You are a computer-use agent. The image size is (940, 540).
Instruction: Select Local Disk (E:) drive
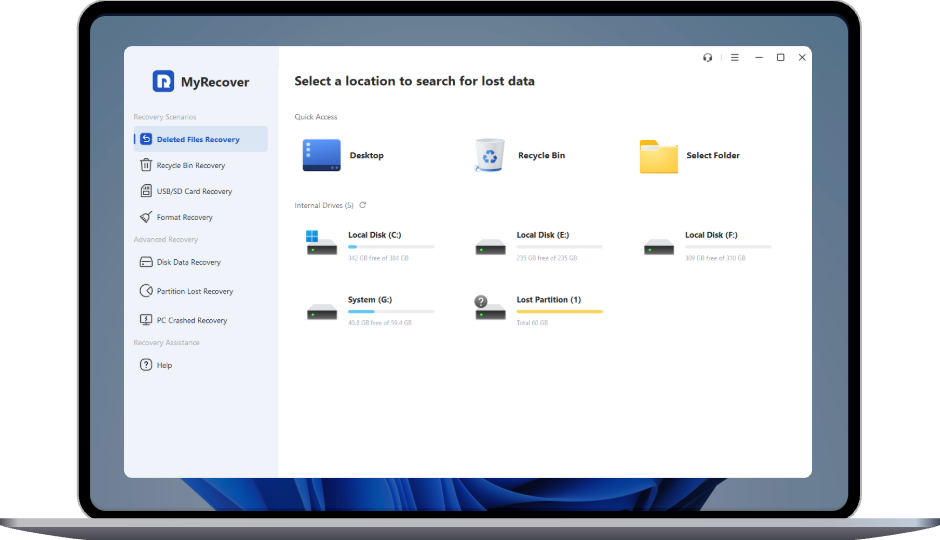tap(542, 236)
